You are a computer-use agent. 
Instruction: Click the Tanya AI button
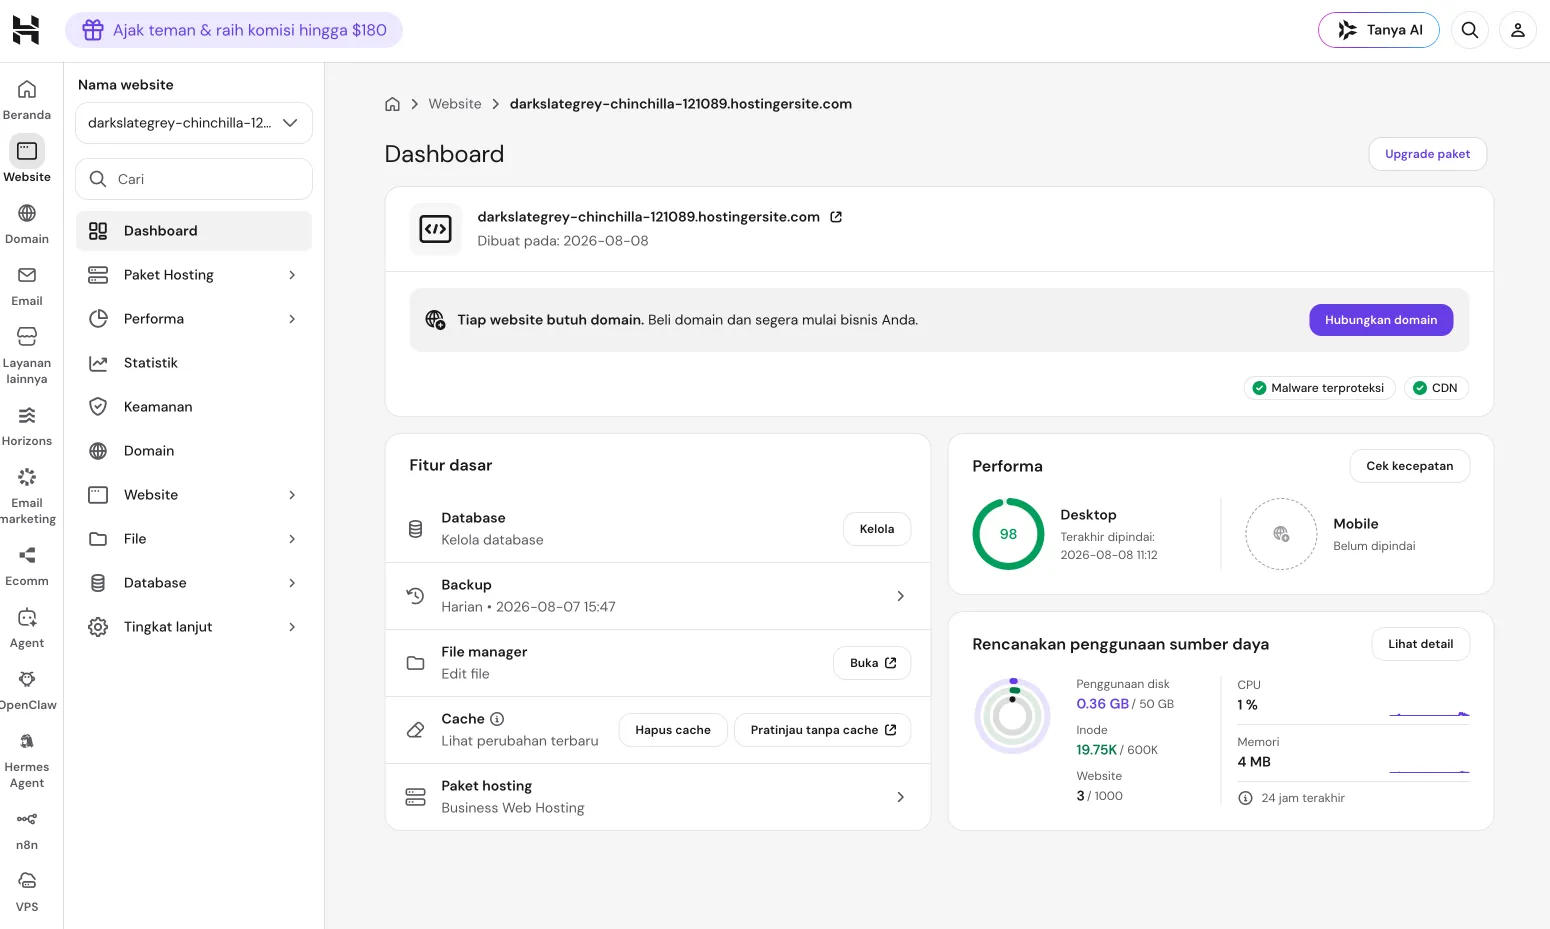[1379, 30]
